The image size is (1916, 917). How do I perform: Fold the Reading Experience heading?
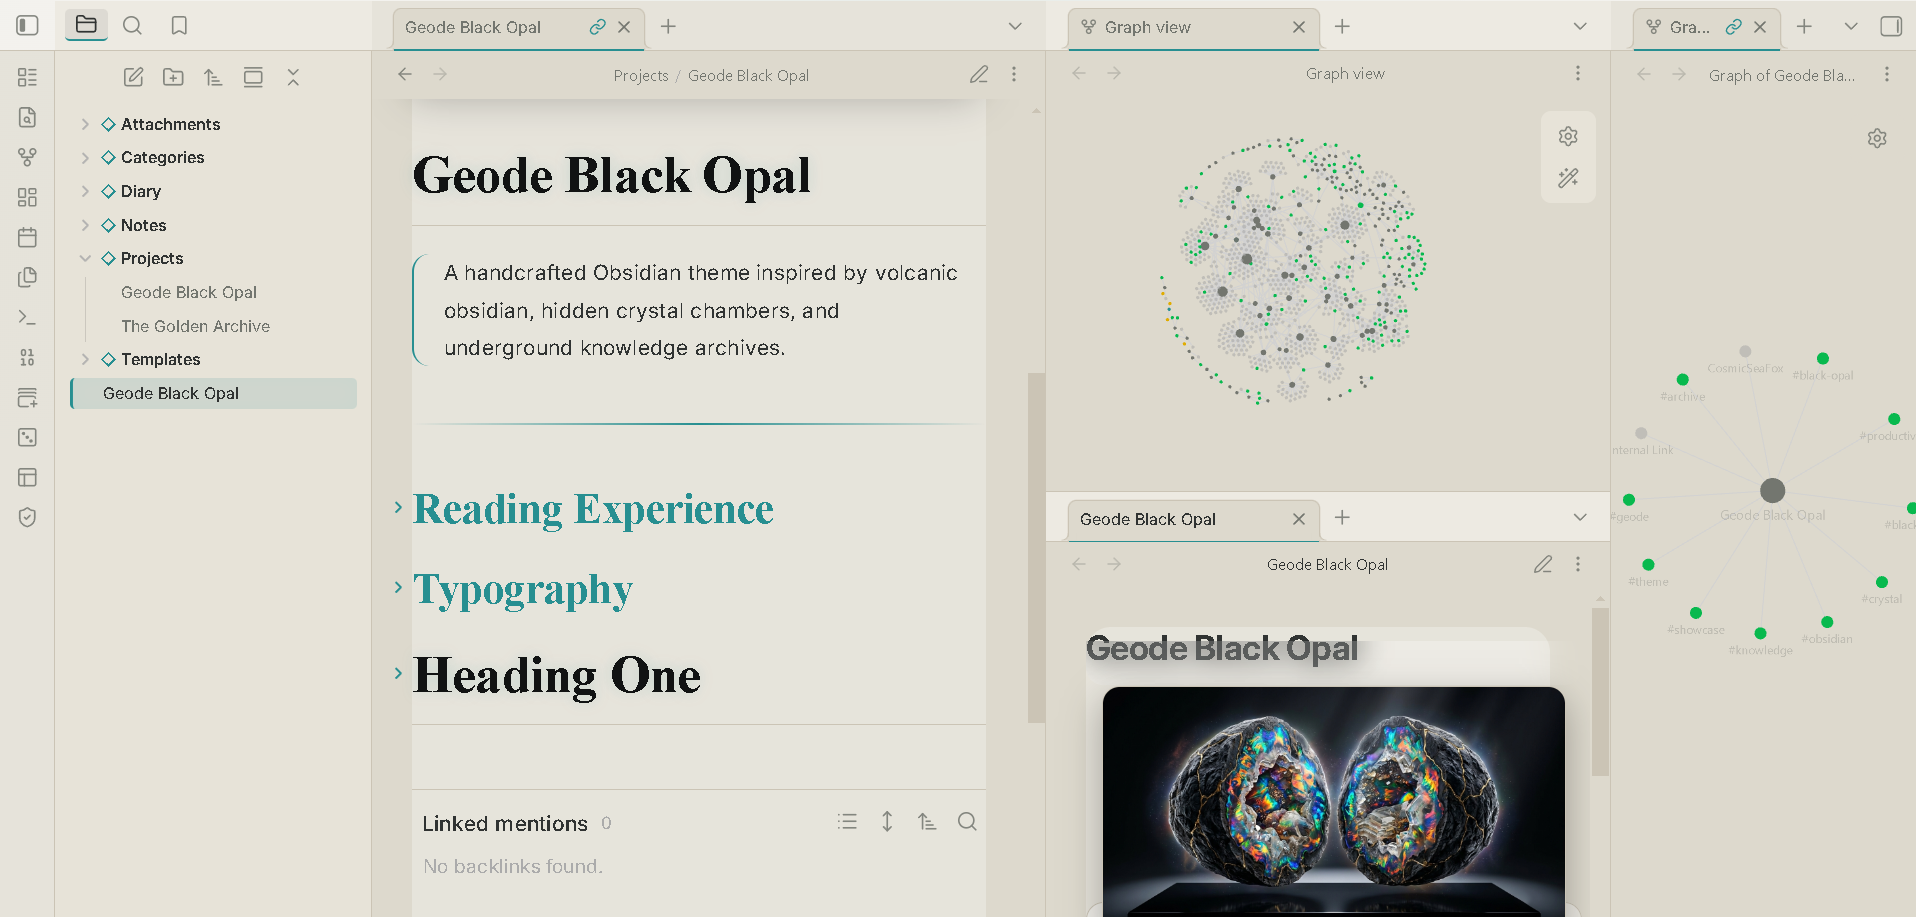(398, 507)
